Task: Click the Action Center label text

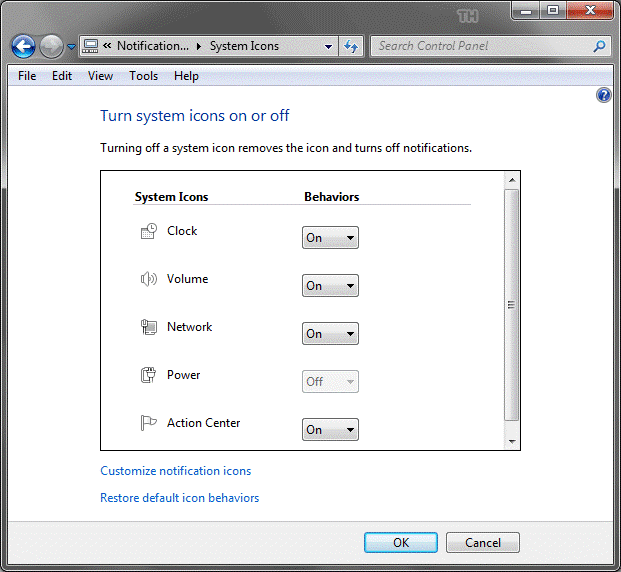Action: click(203, 423)
